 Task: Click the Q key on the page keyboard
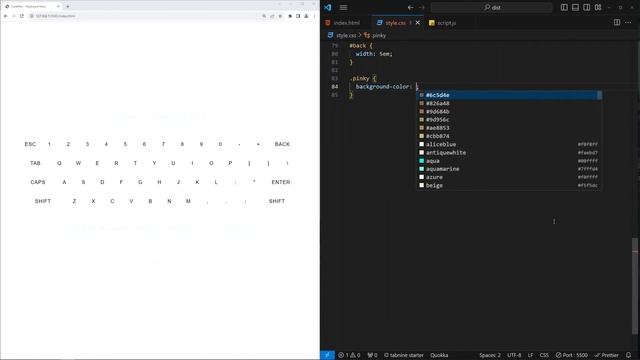(x=59, y=163)
